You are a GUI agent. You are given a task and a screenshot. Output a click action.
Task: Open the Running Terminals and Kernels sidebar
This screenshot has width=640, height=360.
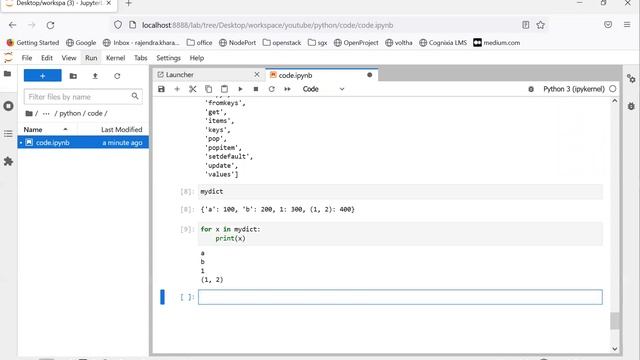8,106
